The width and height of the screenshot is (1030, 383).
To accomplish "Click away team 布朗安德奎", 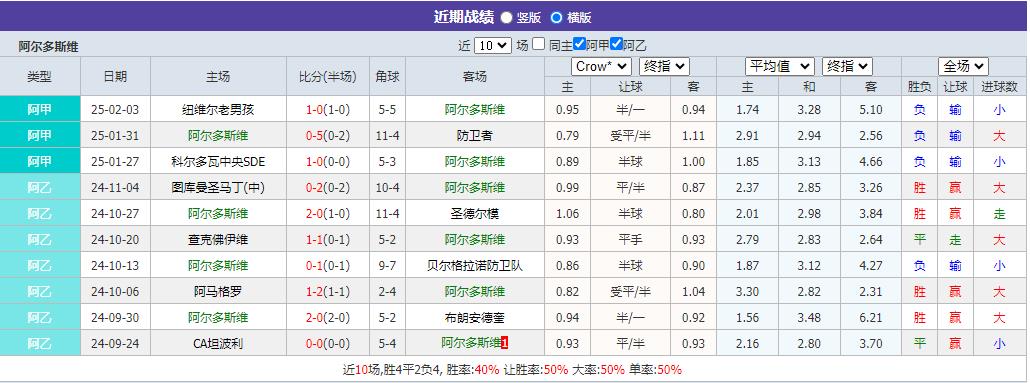I will (474, 318).
